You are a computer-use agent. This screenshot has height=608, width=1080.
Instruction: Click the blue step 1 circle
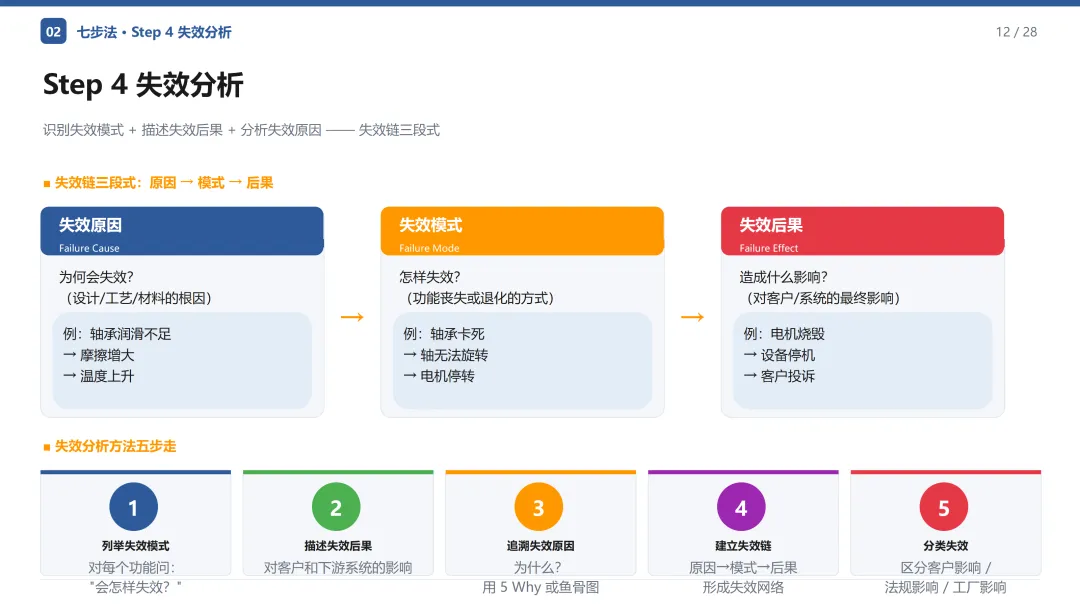[x=134, y=507]
